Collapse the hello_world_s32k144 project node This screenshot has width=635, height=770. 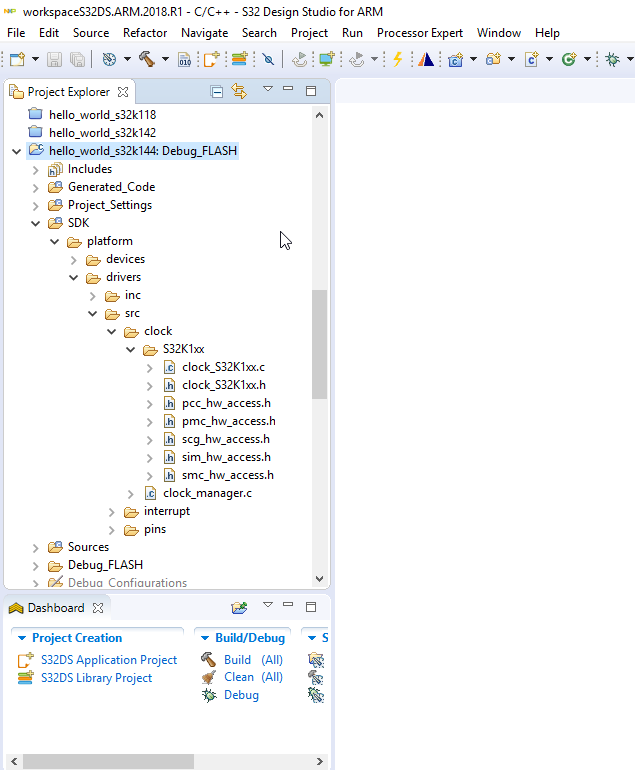pos(16,151)
